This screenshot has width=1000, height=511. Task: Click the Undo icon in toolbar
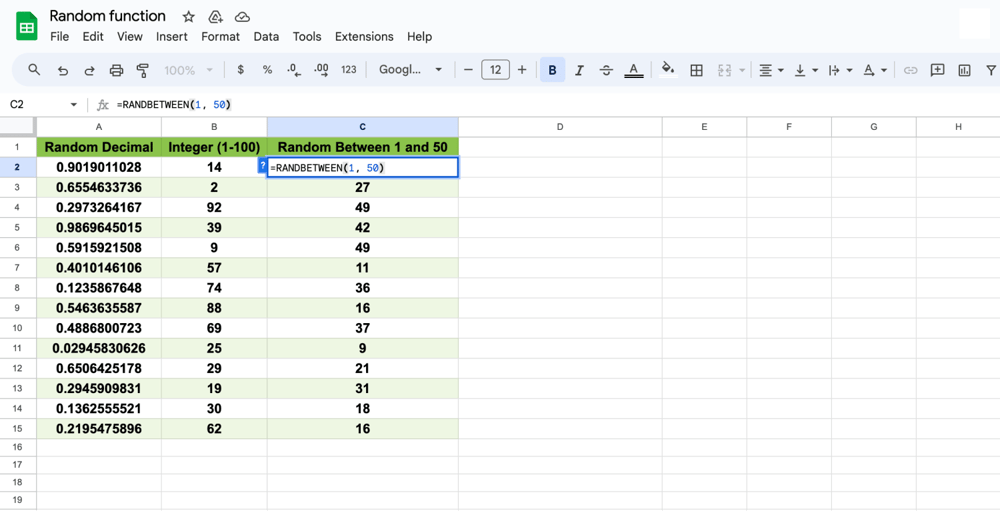click(63, 70)
